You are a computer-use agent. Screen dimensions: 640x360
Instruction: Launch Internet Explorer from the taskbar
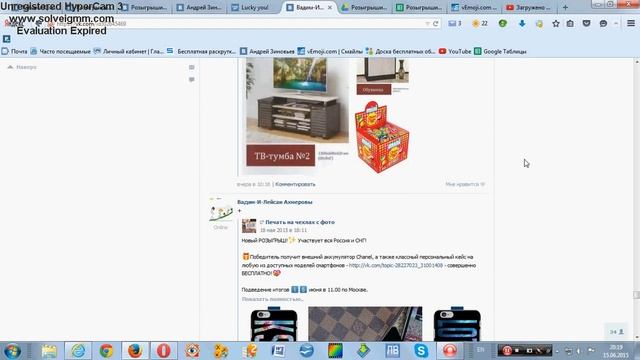pyautogui.click(x=78, y=351)
